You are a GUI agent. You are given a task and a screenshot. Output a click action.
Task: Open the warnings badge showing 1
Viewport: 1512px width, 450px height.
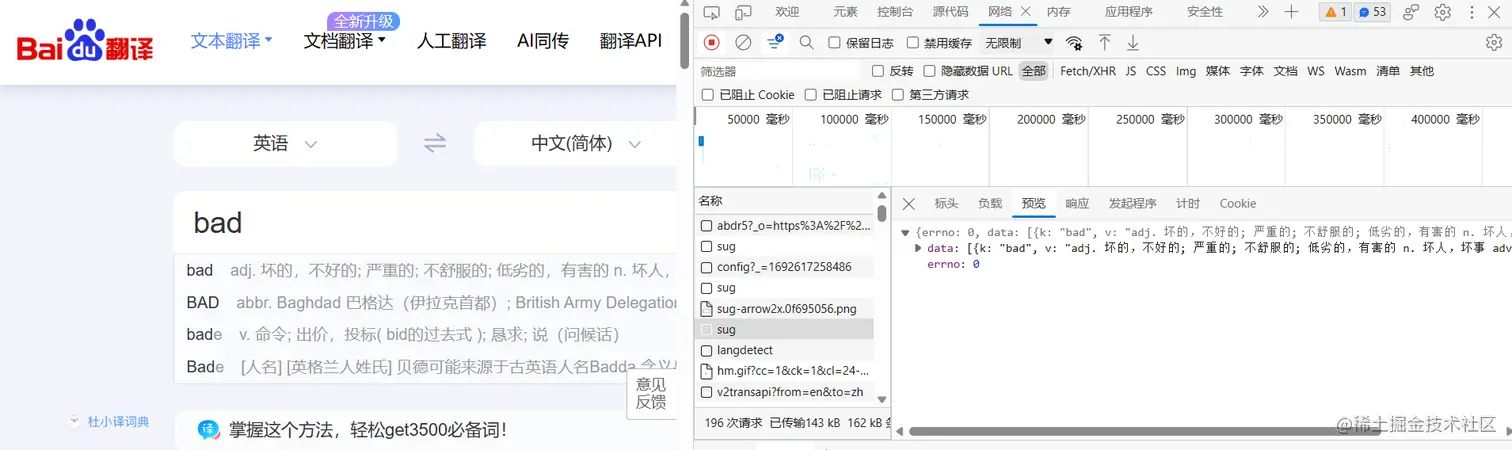[1335, 12]
